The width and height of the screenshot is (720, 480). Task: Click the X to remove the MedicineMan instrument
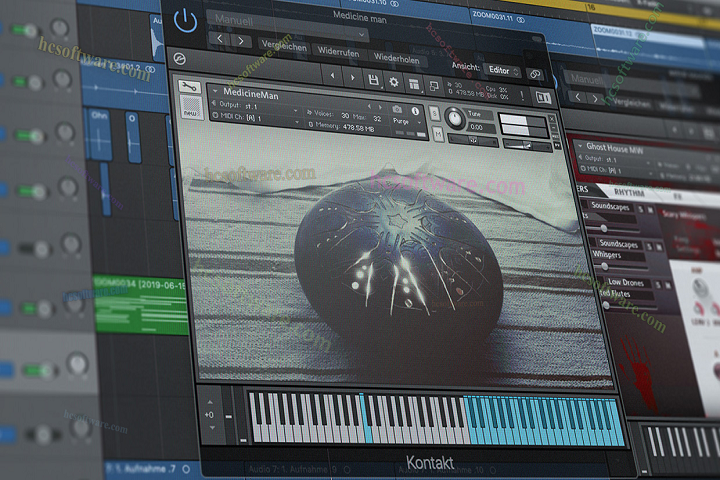click(552, 119)
